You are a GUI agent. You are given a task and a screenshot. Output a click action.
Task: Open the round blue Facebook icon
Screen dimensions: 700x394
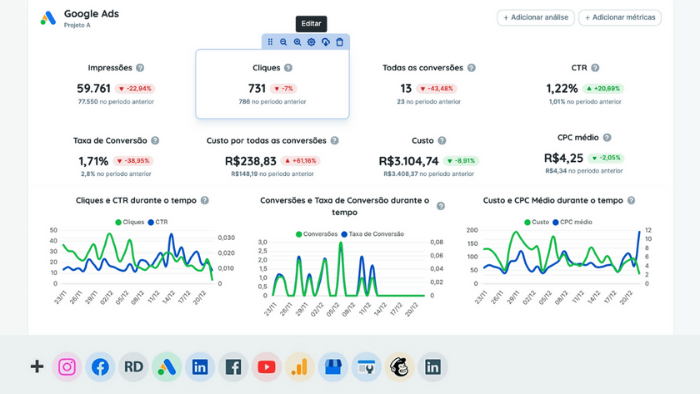coord(100,367)
